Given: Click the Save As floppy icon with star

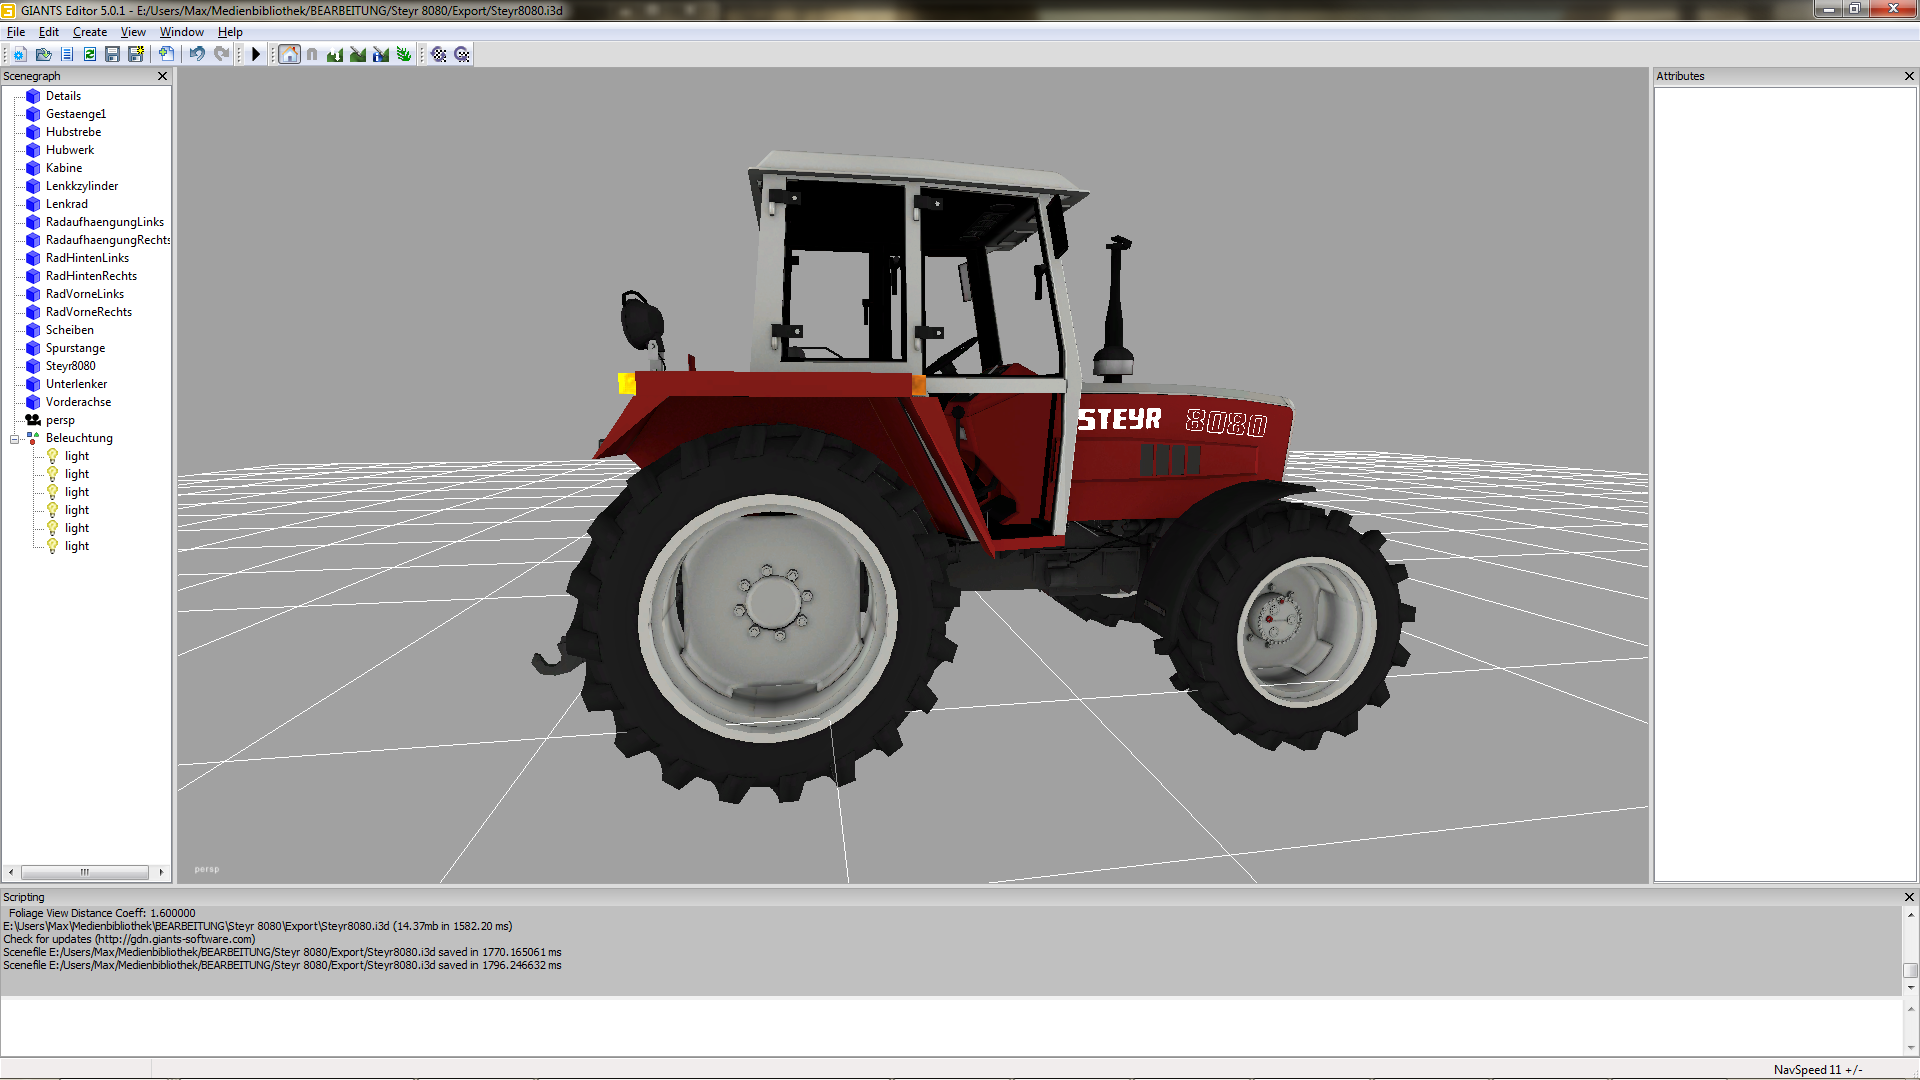Looking at the screenshot, I should (x=136, y=54).
